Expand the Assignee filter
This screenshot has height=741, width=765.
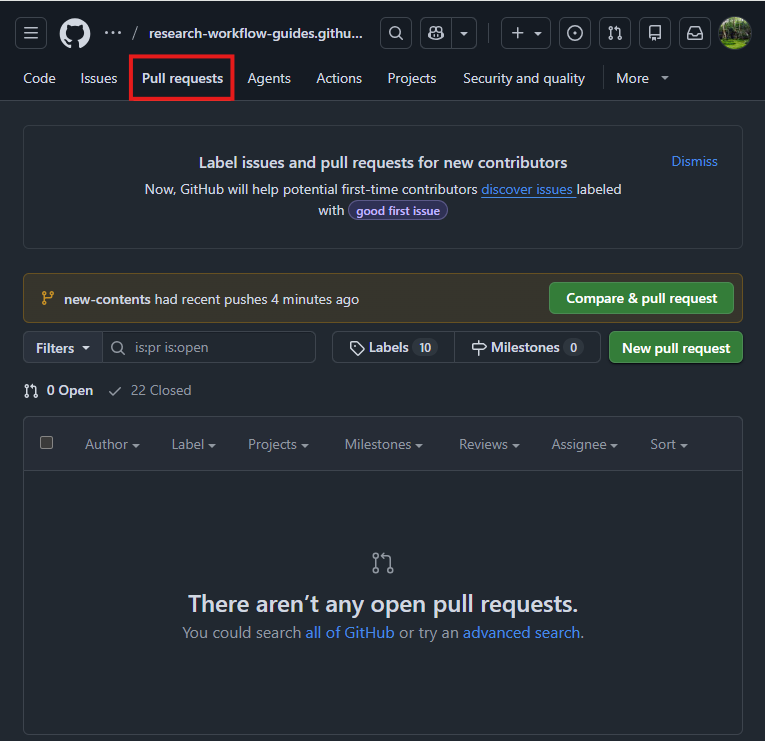click(584, 444)
